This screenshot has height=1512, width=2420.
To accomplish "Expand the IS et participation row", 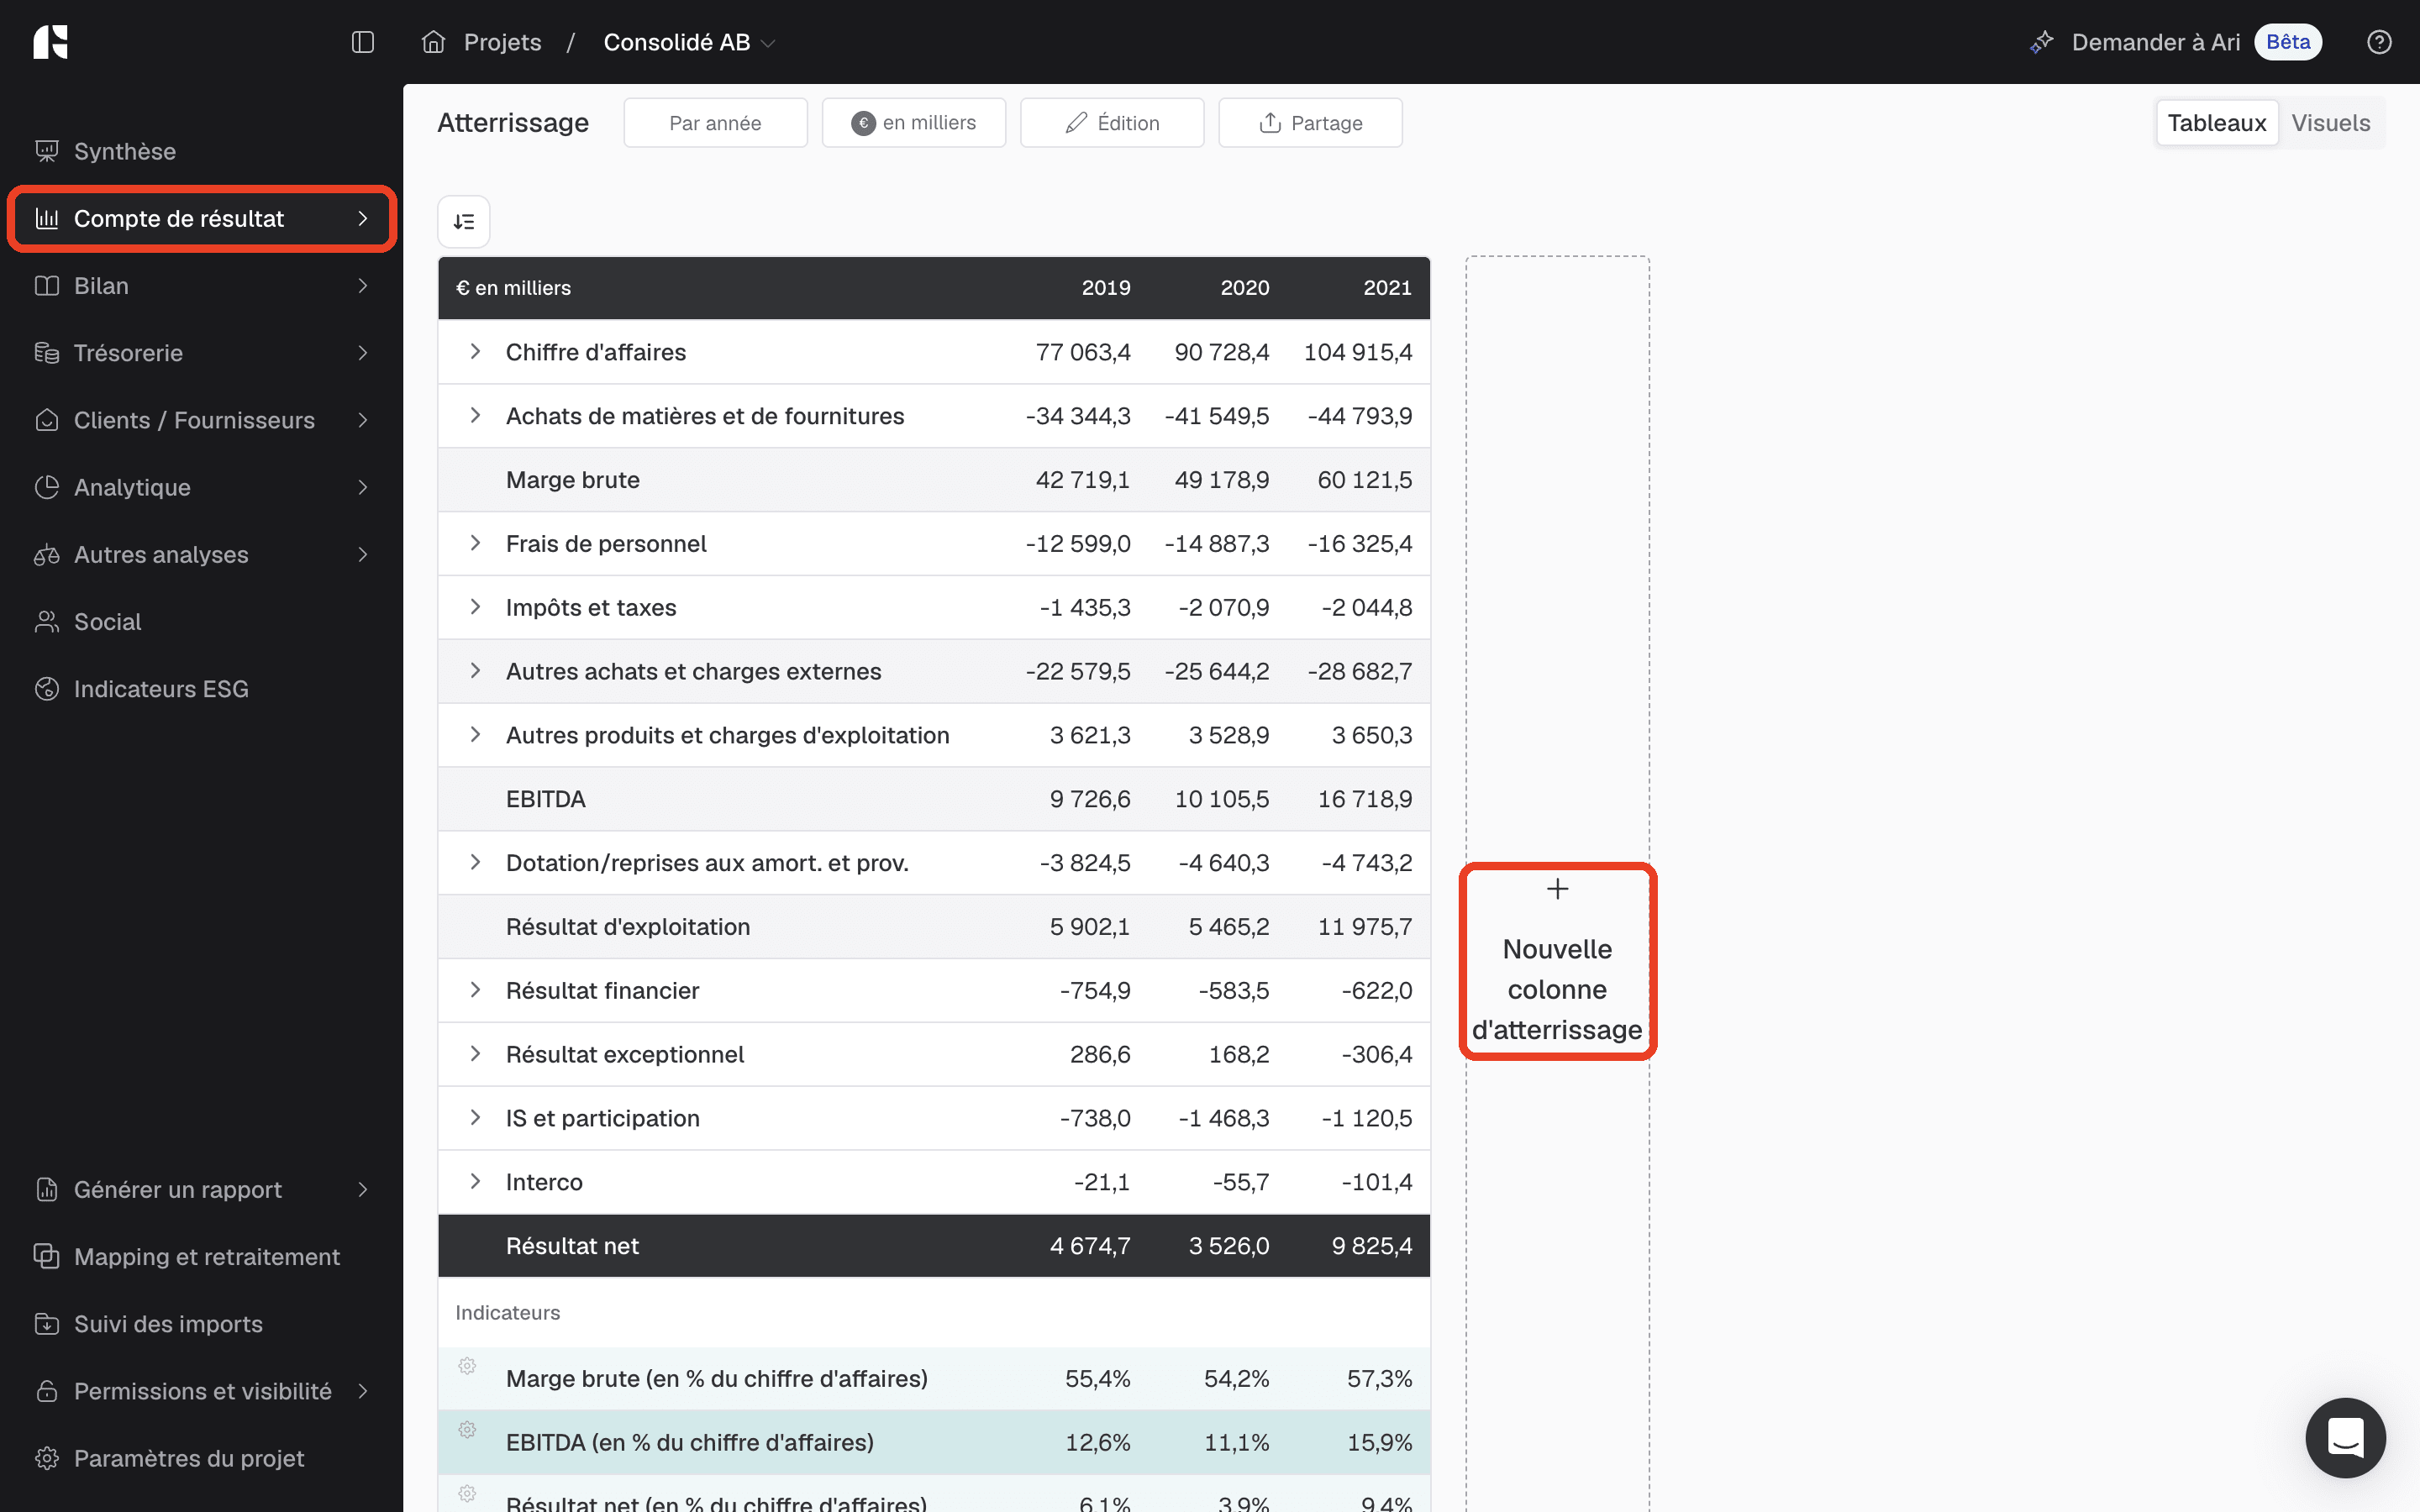I will tap(475, 1118).
